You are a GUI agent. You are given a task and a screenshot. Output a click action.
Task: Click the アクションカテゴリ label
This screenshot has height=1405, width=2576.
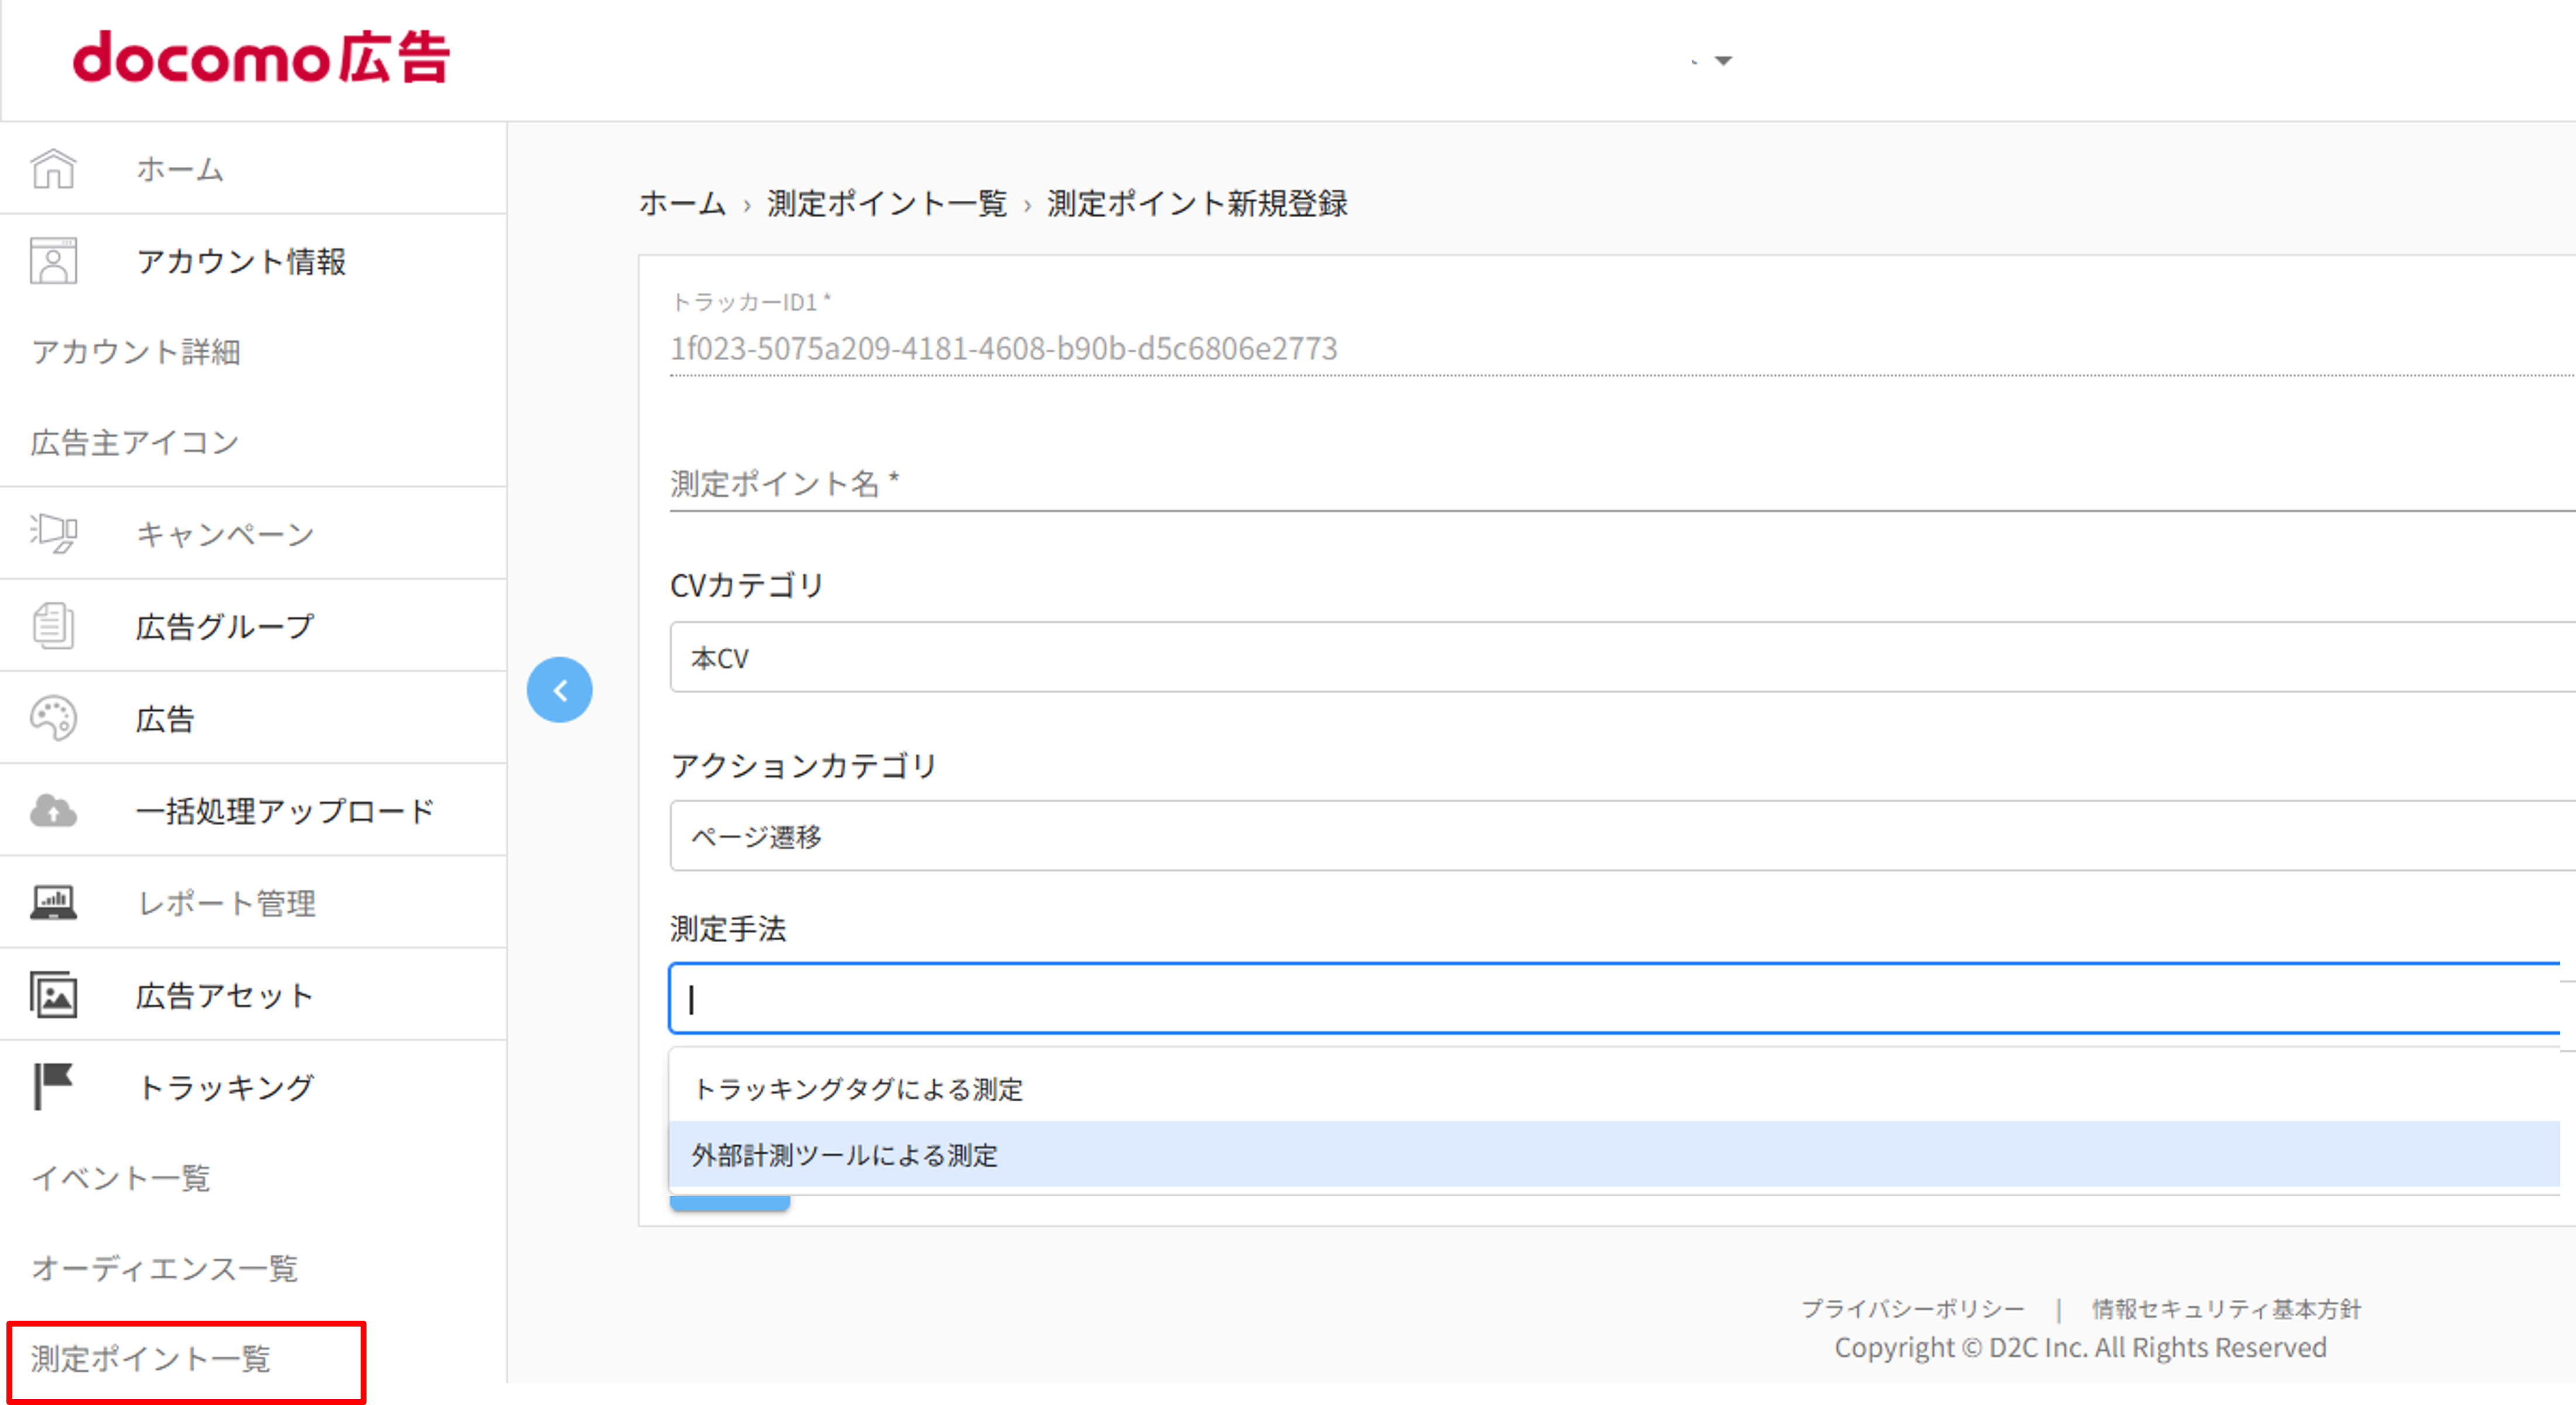click(x=804, y=765)
